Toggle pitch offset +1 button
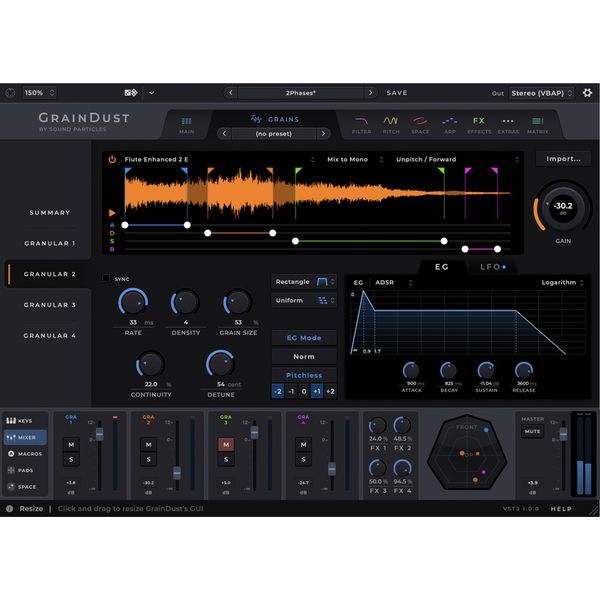The width and height of the screenshot is (600, 600). click(317, 391)
